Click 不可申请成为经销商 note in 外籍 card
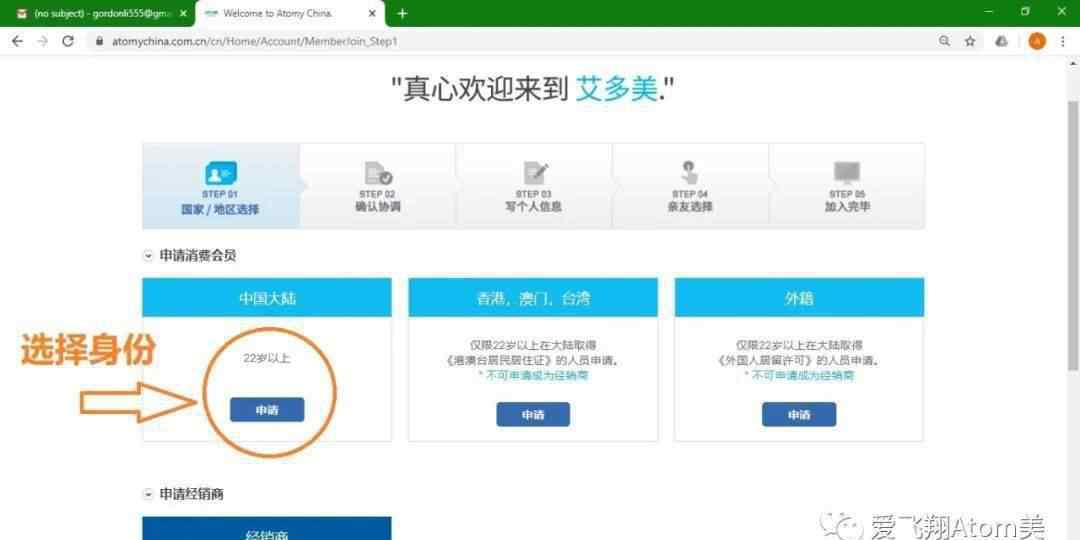Screen dimensions: 1080x540 point(799,375)
